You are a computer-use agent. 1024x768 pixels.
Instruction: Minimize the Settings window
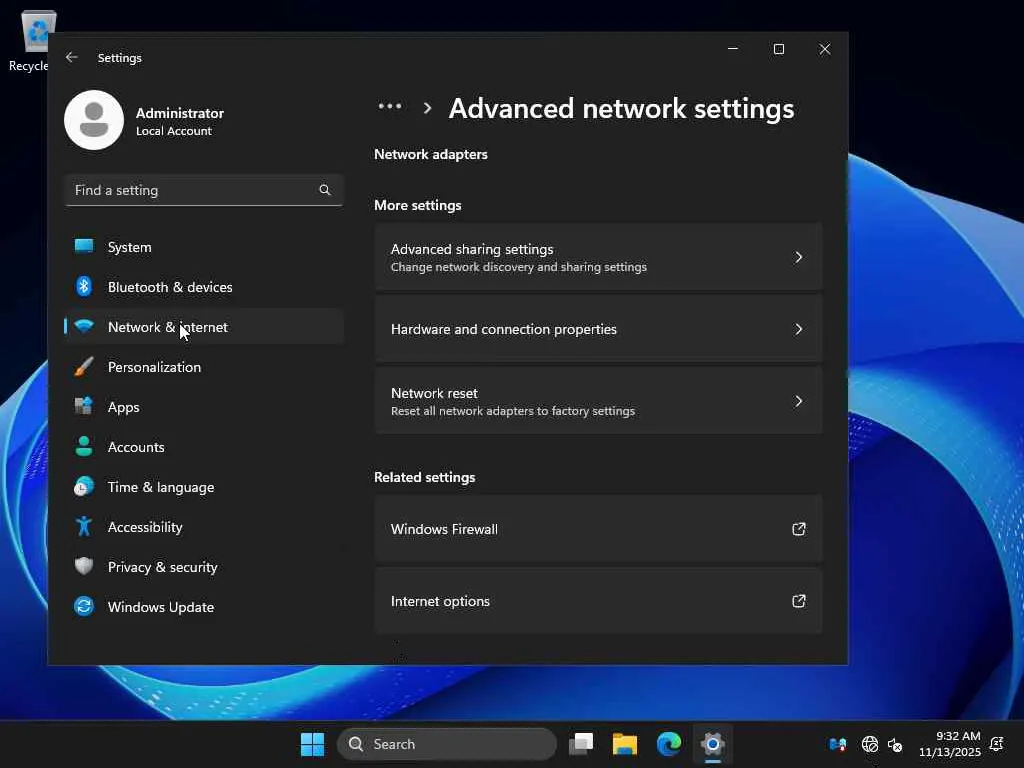tap(733, 49)
